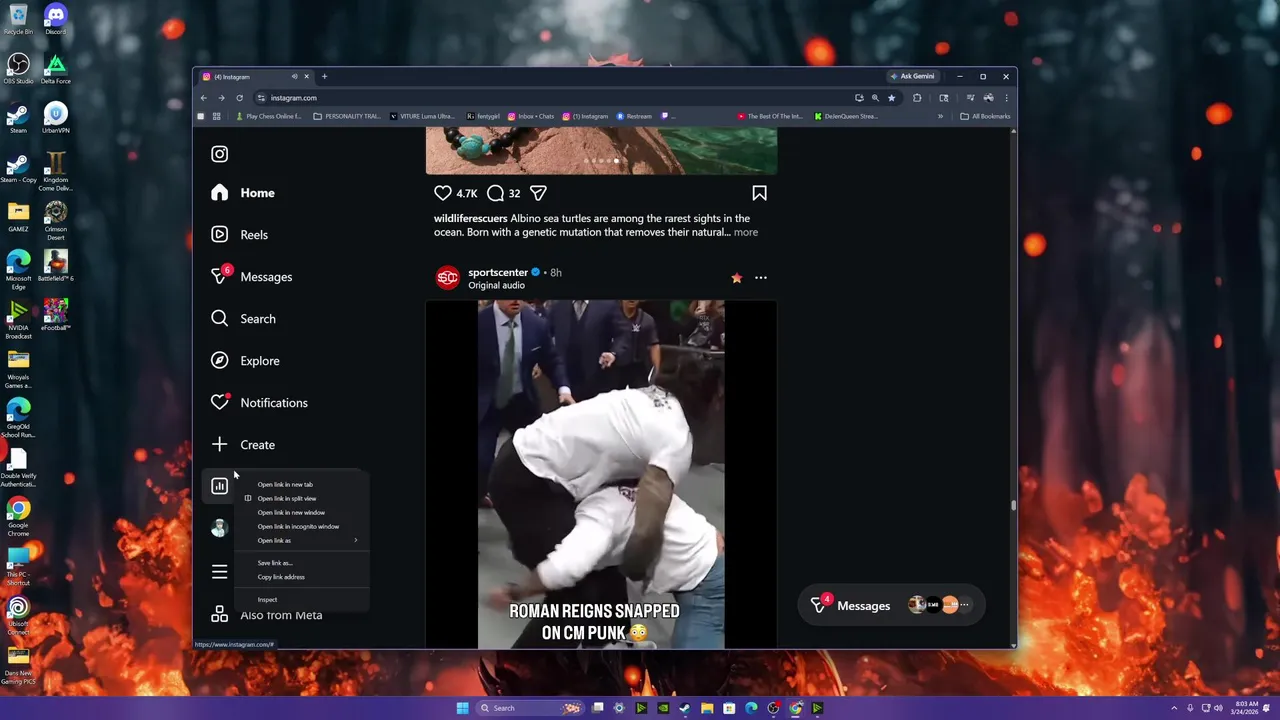The height and width of the screenshot is (720, 1280).
Task: Expand 'Open link as' submenu
Action: click(300, 540)
